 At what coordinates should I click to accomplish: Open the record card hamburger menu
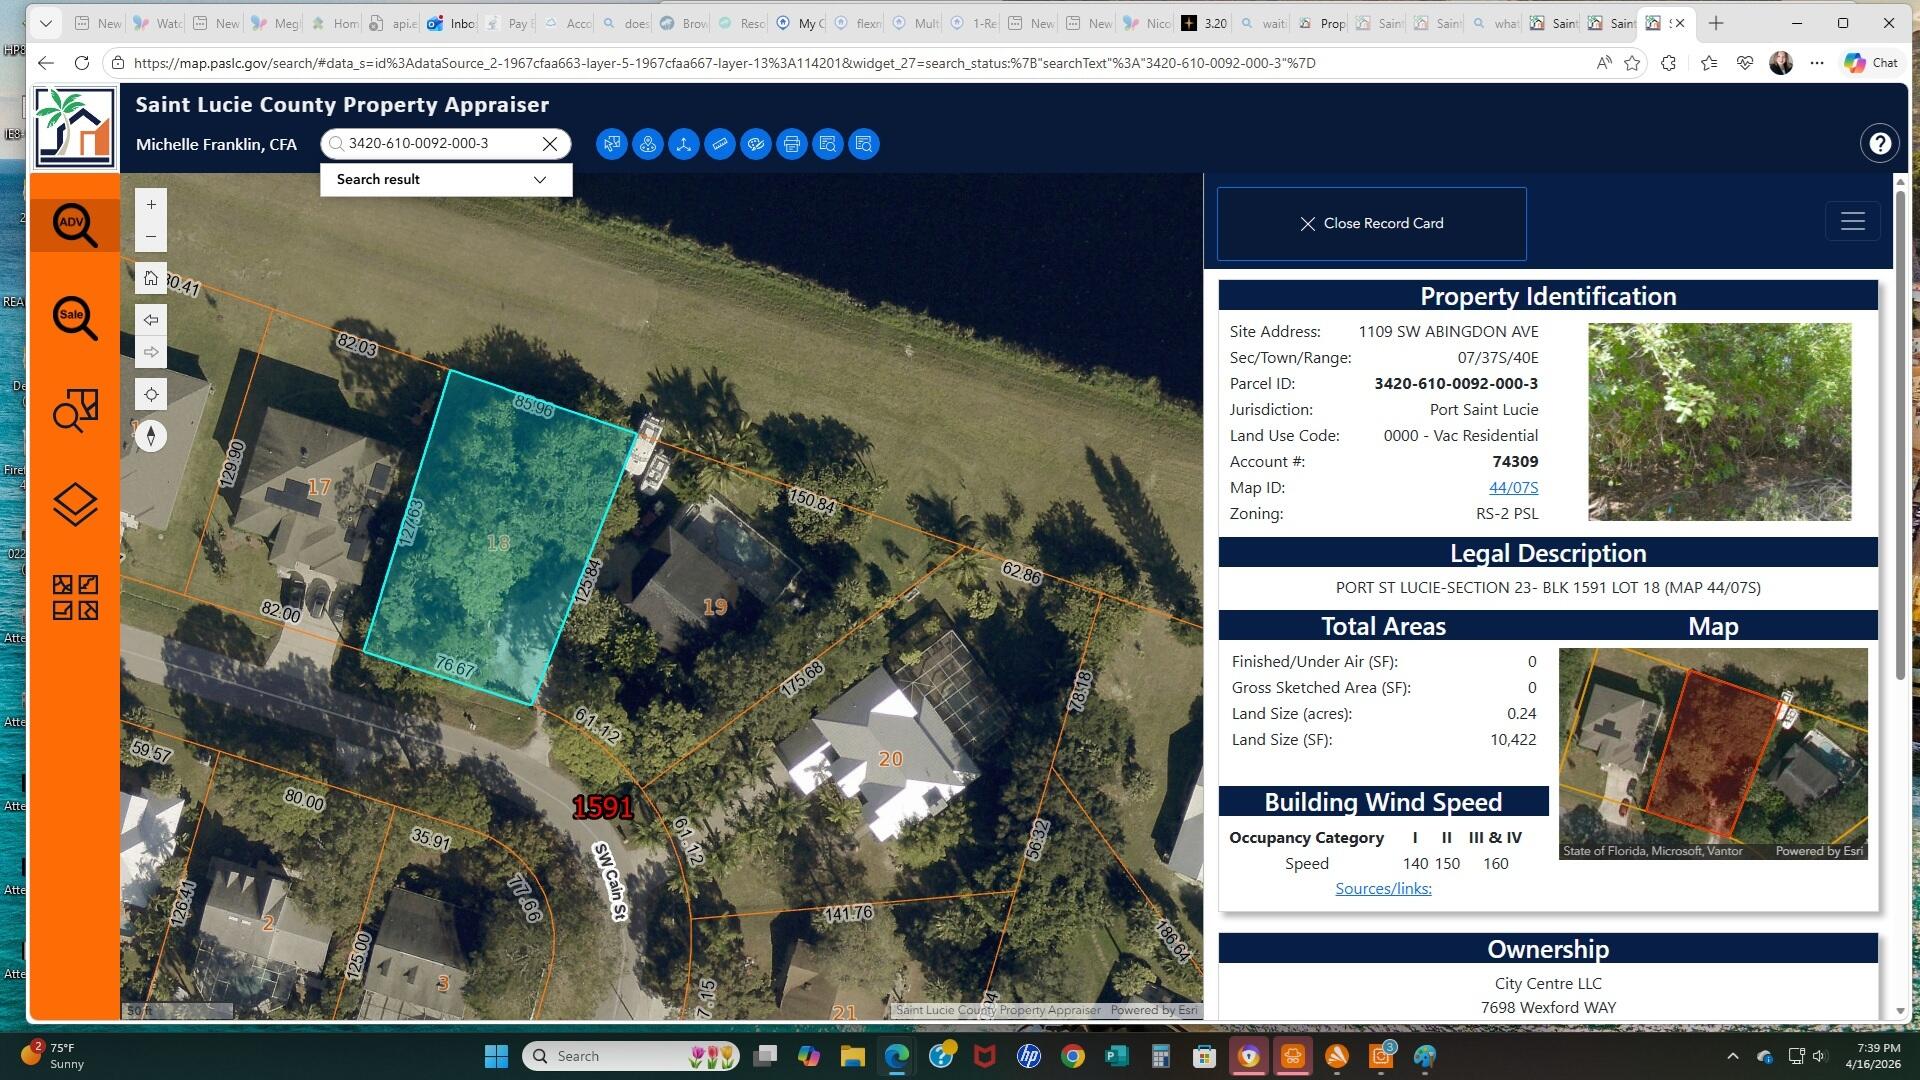[1852, 222]
